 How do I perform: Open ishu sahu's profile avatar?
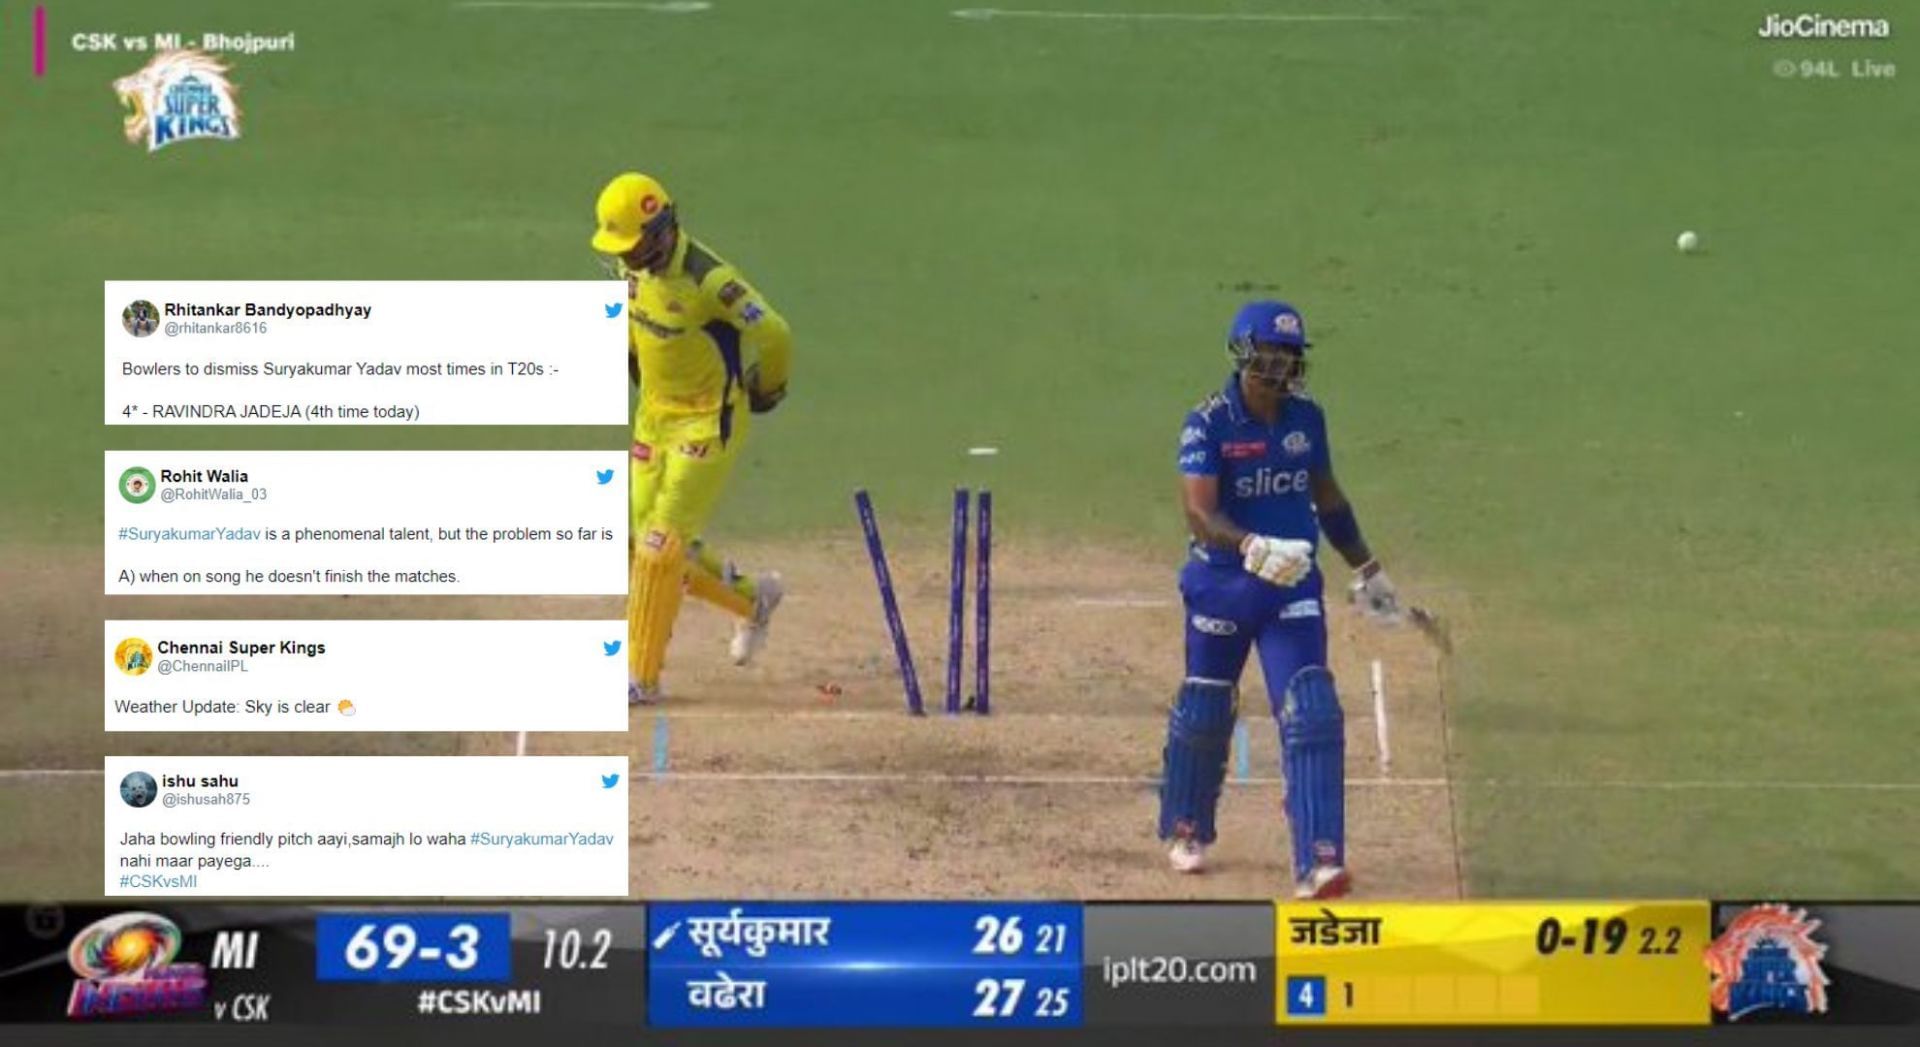(x=138, y=789)
